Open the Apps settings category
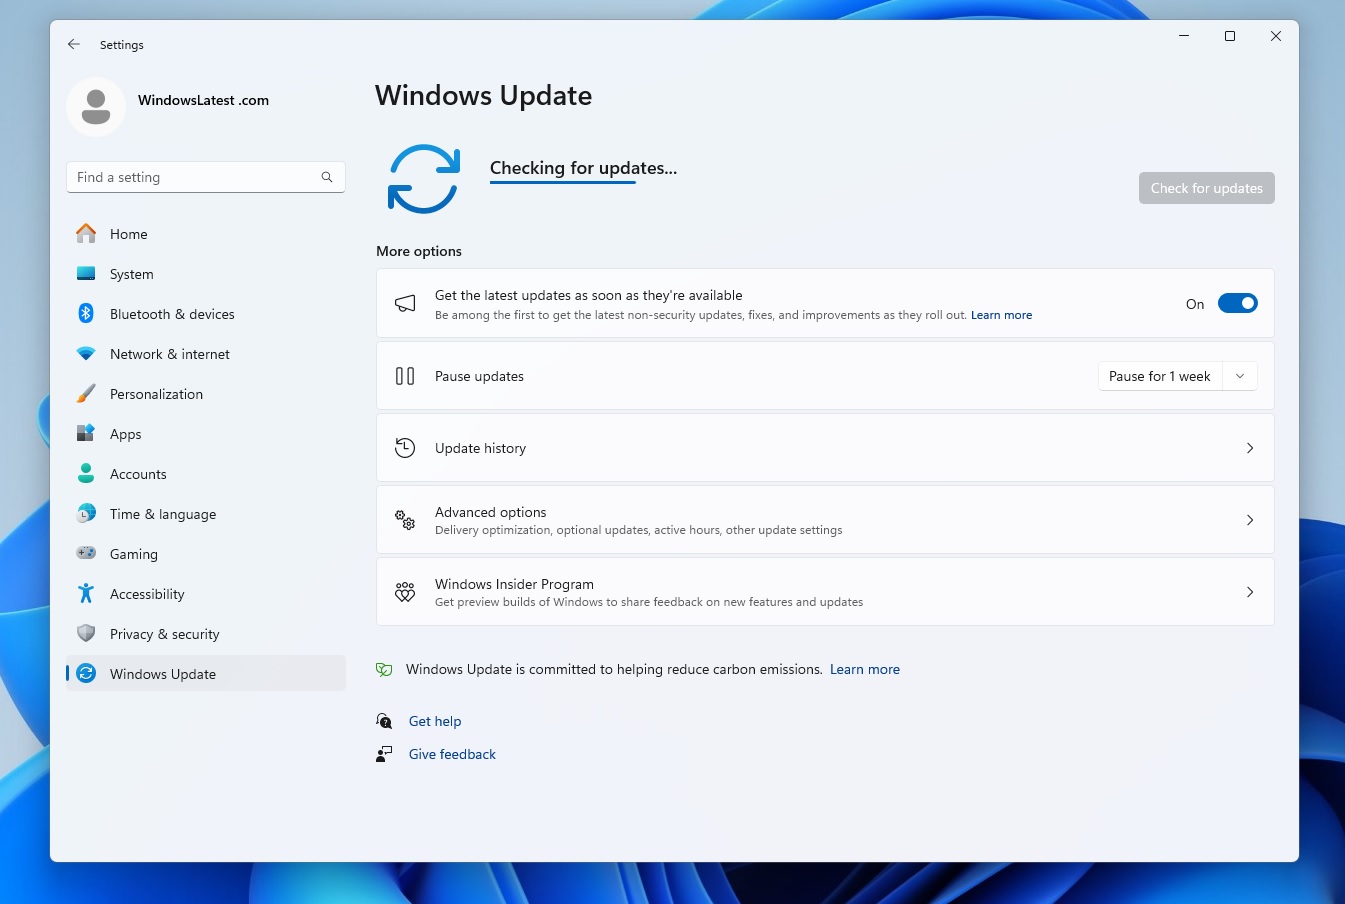 [126, 434]
